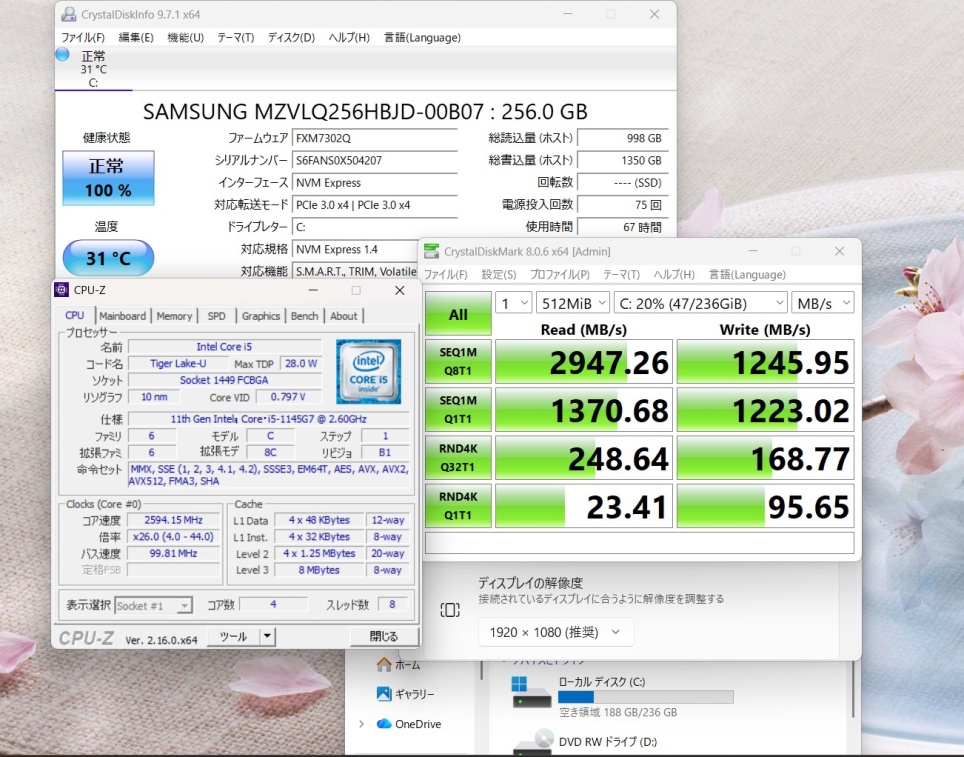Select the C: drive tab in CrystalDiskInfo
Image resolution: width=964 pixels, height=757 pixels.
pos(93,68)
